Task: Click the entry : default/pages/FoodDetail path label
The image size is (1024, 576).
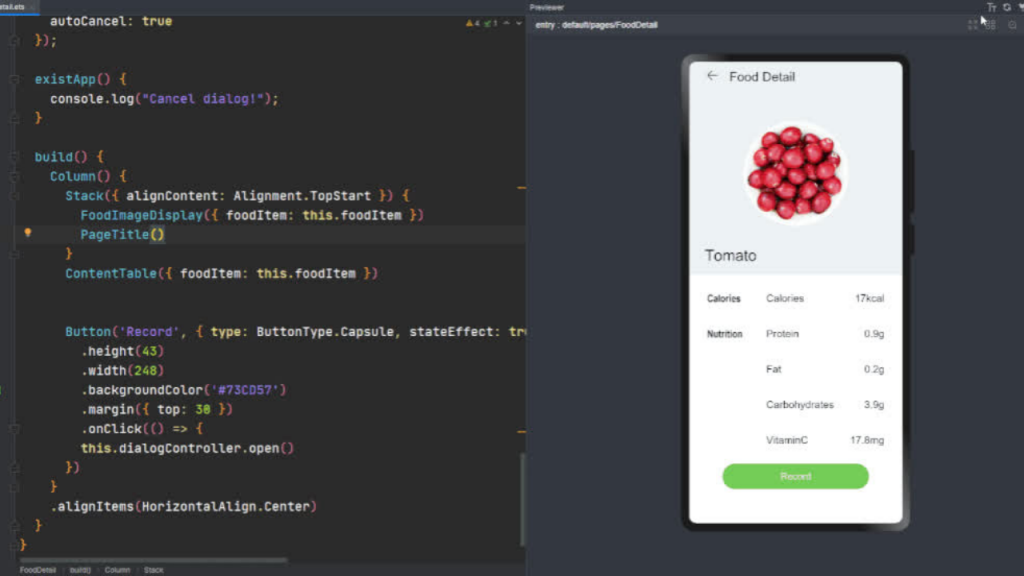Action: coord(596,25)
